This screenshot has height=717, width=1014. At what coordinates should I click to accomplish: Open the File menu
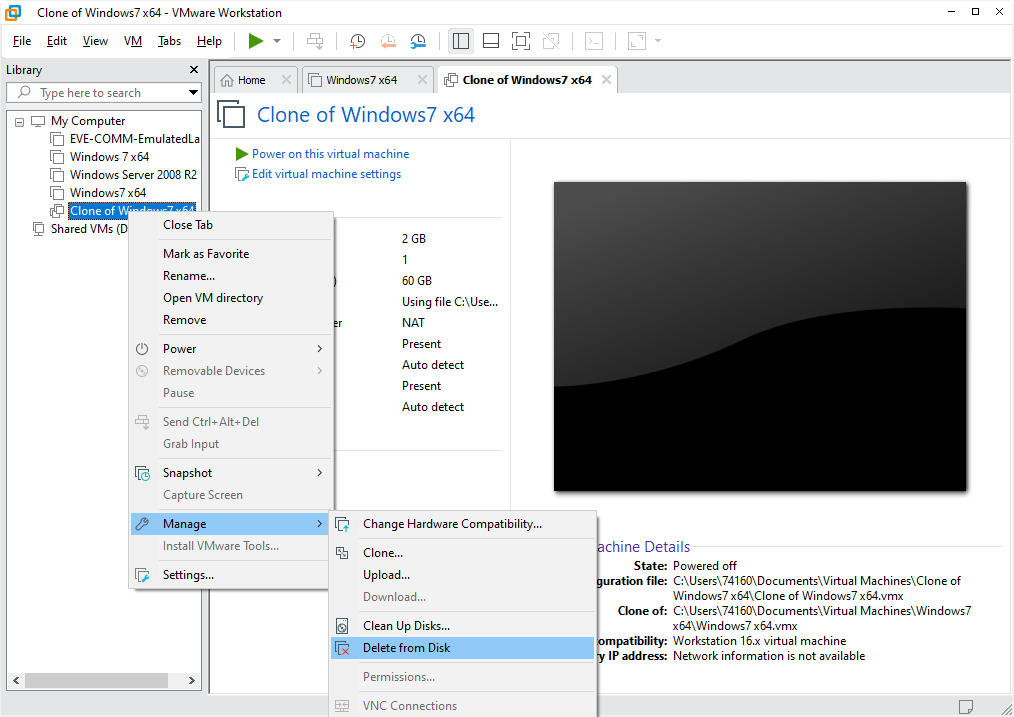(22, 41)
